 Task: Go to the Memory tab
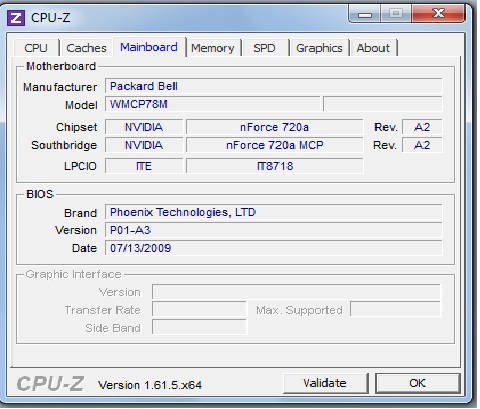tap(213, 48)
